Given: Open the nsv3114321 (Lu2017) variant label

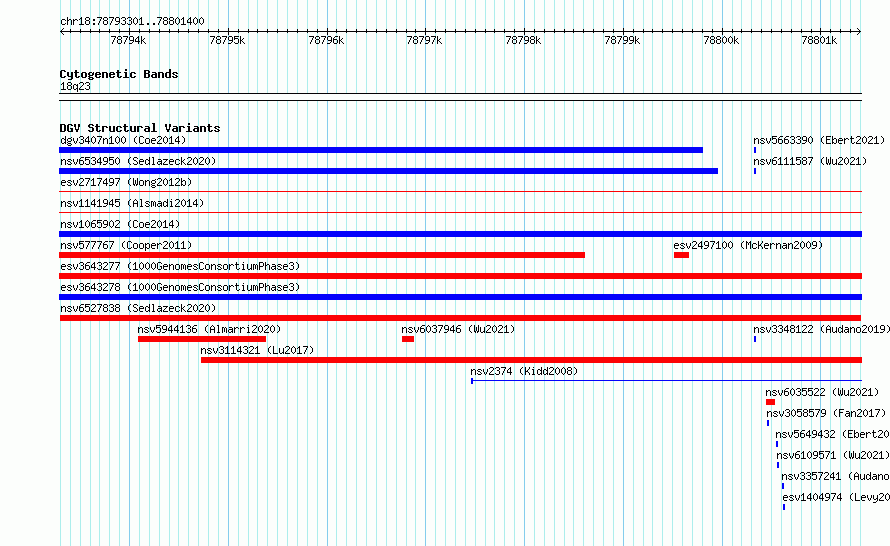Looking at the screenshot, I should pyautogui.click(x=257, y=350).
